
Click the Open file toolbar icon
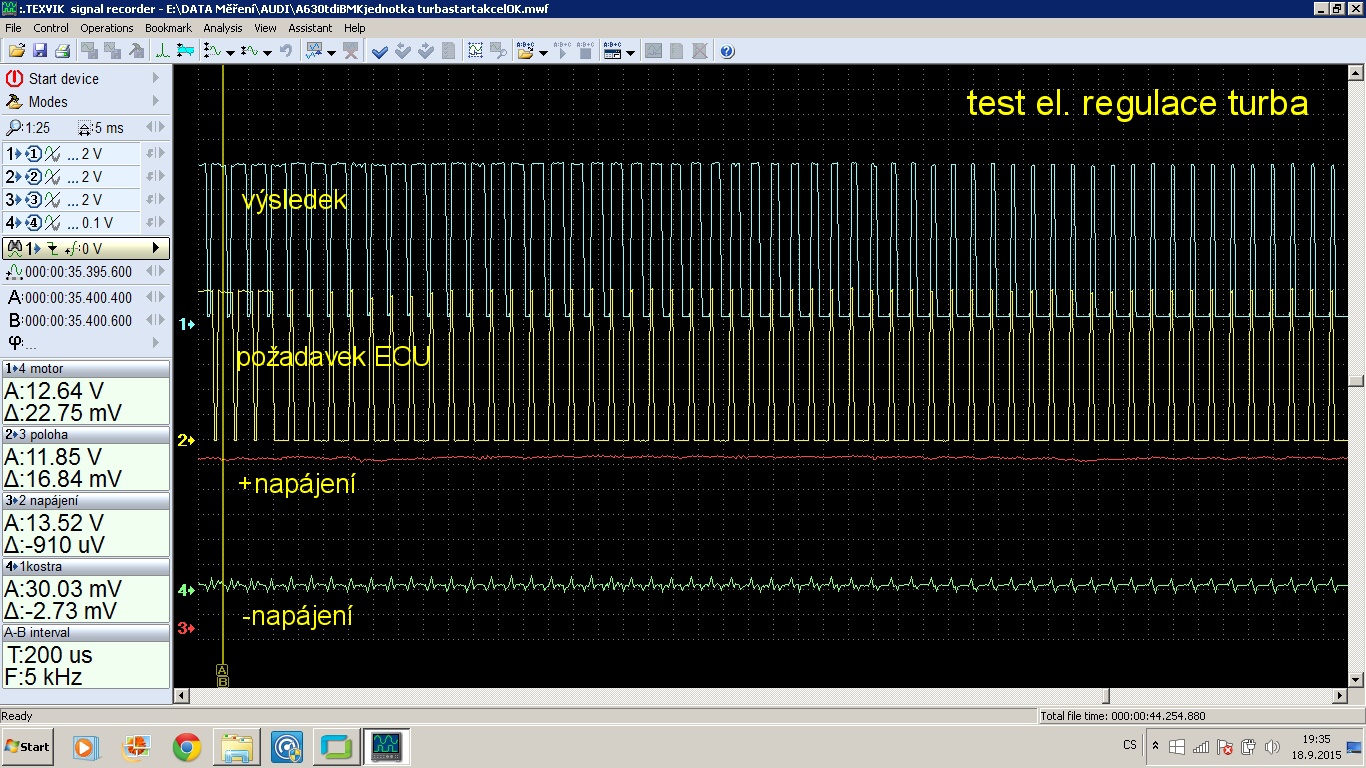(x=17, y=51)
